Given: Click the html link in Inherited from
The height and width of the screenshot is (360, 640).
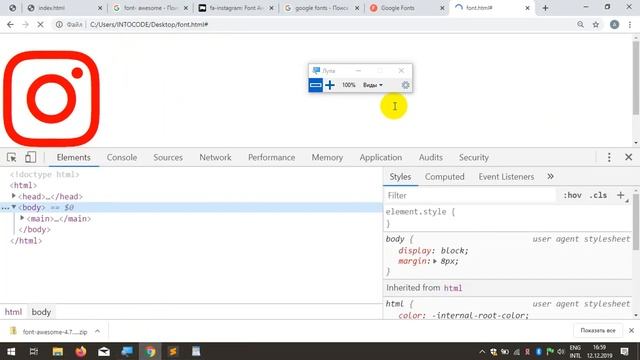Looking at the screenshot, I should 453,288.
